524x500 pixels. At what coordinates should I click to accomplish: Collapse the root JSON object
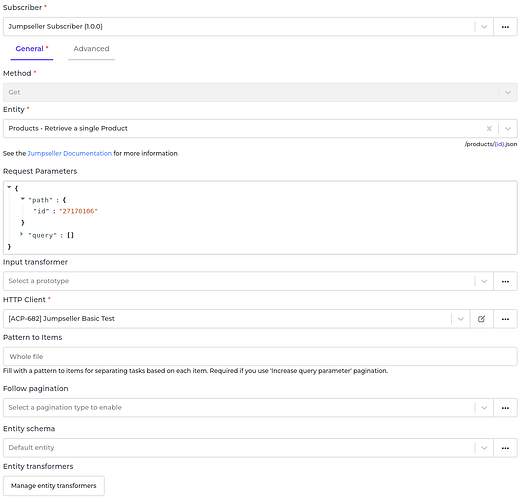coord(9,188)
